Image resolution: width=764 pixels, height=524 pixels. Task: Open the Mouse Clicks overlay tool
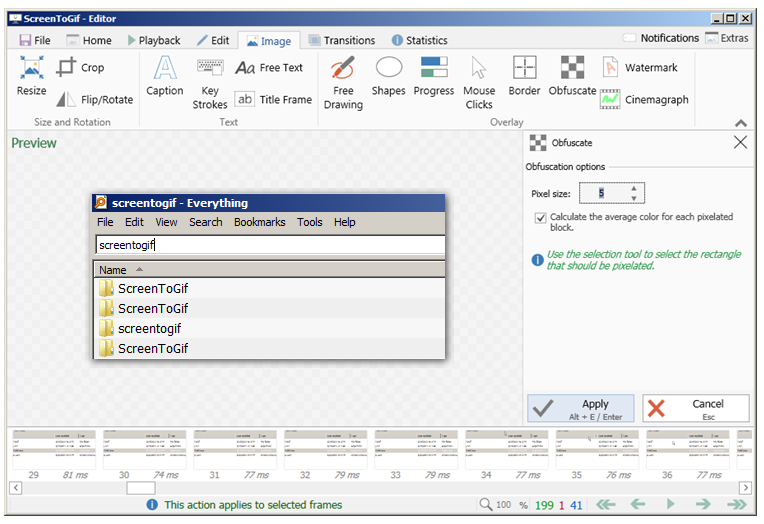(479, 83)
